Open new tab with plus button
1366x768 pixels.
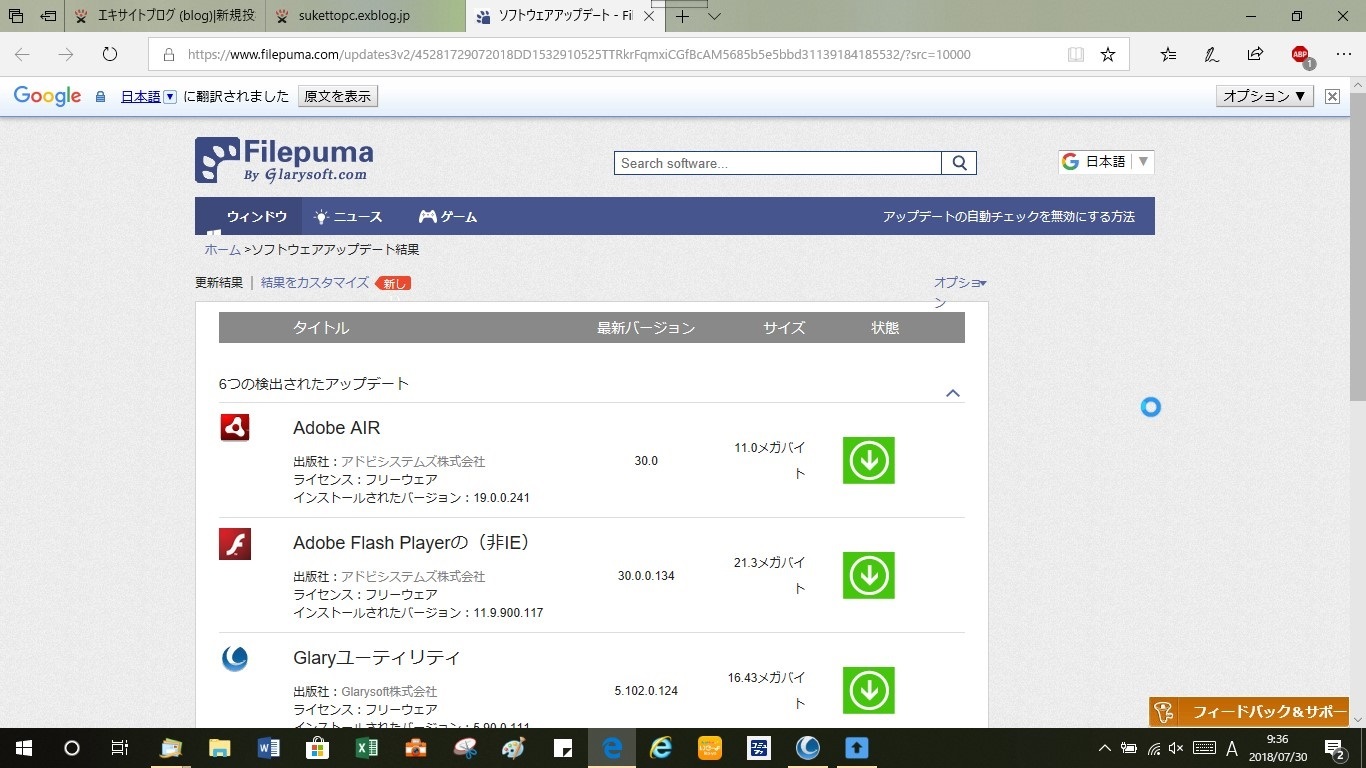(683, 16)
